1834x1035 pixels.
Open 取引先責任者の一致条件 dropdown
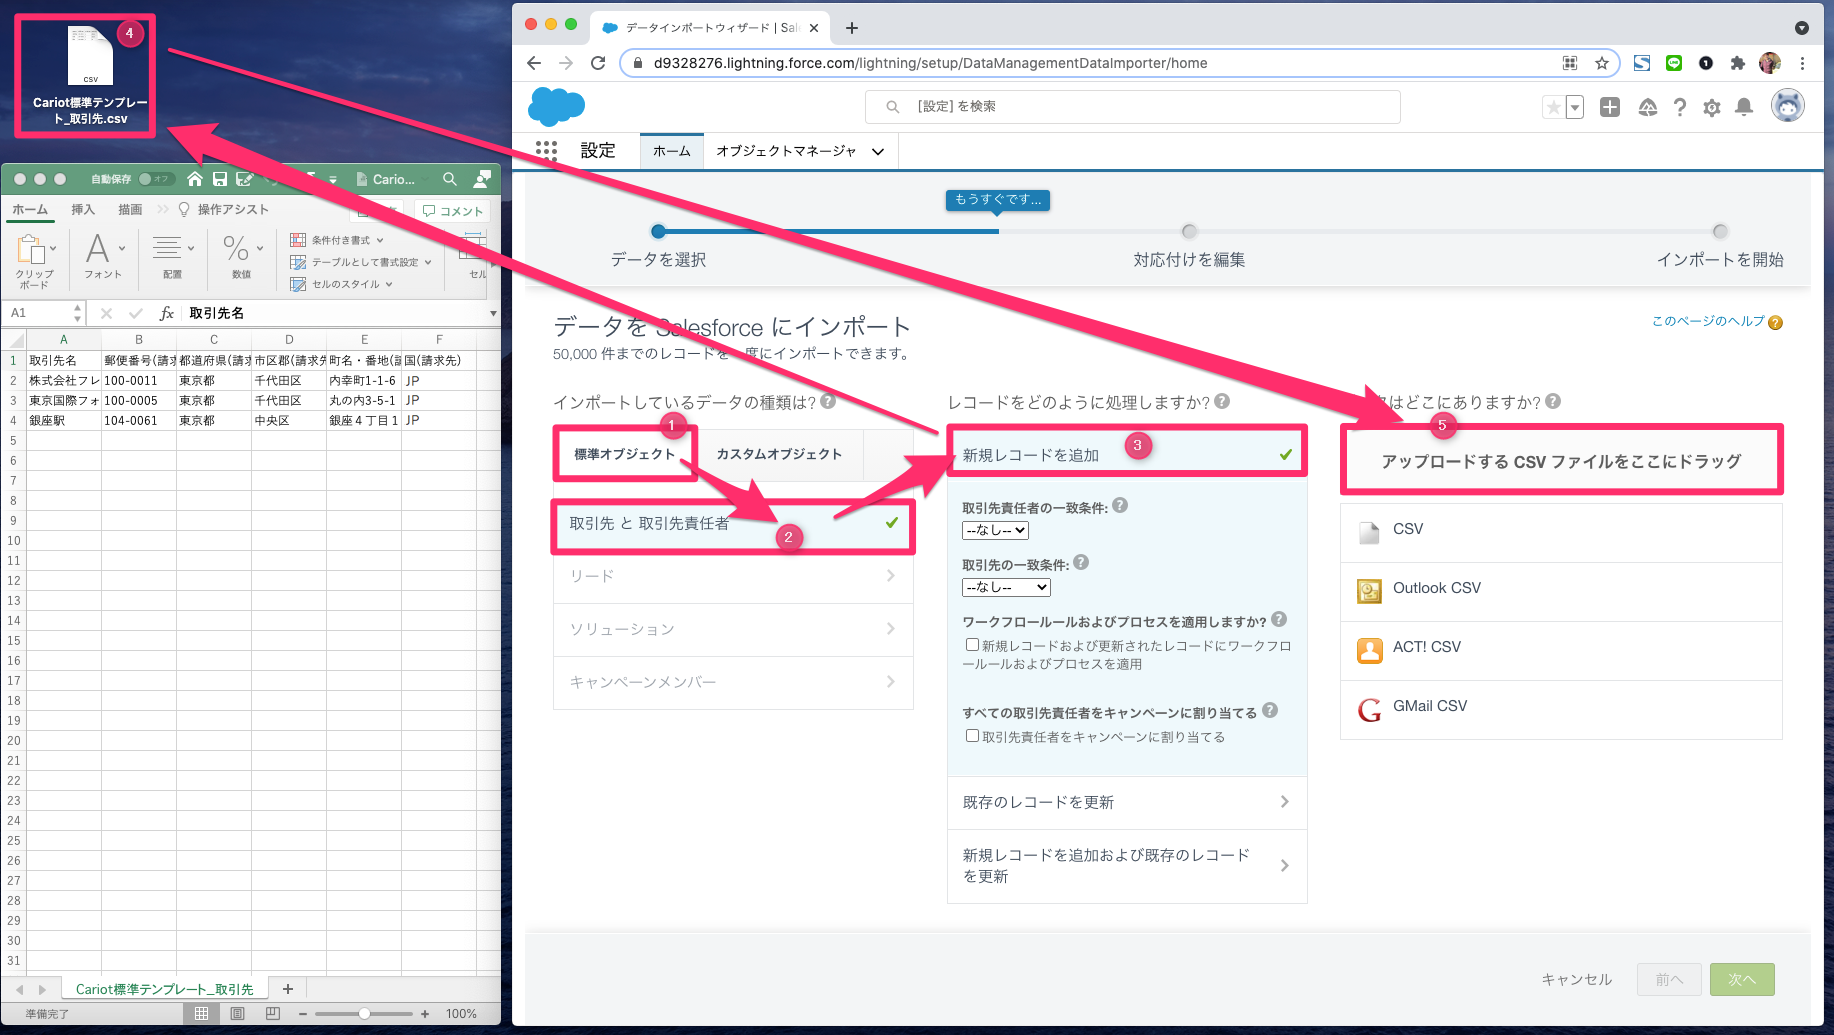pyautogui.click(x=995, y=530)
